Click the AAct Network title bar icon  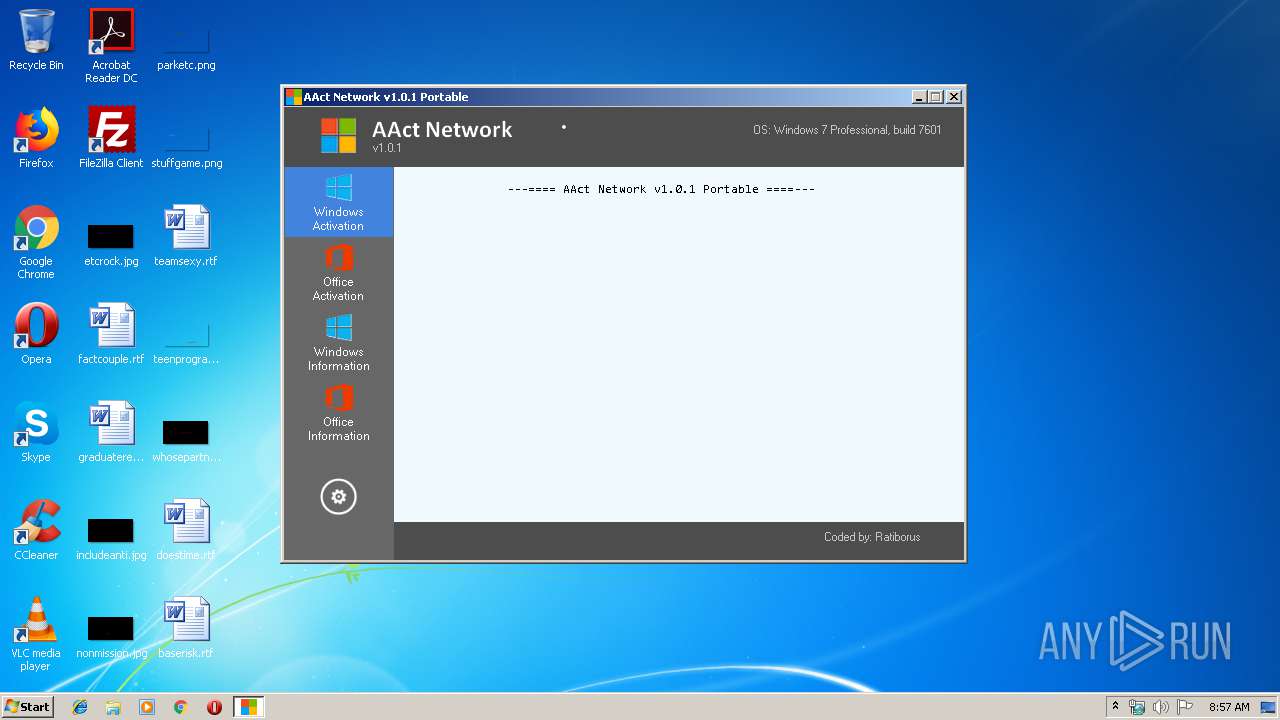point(293,97)
